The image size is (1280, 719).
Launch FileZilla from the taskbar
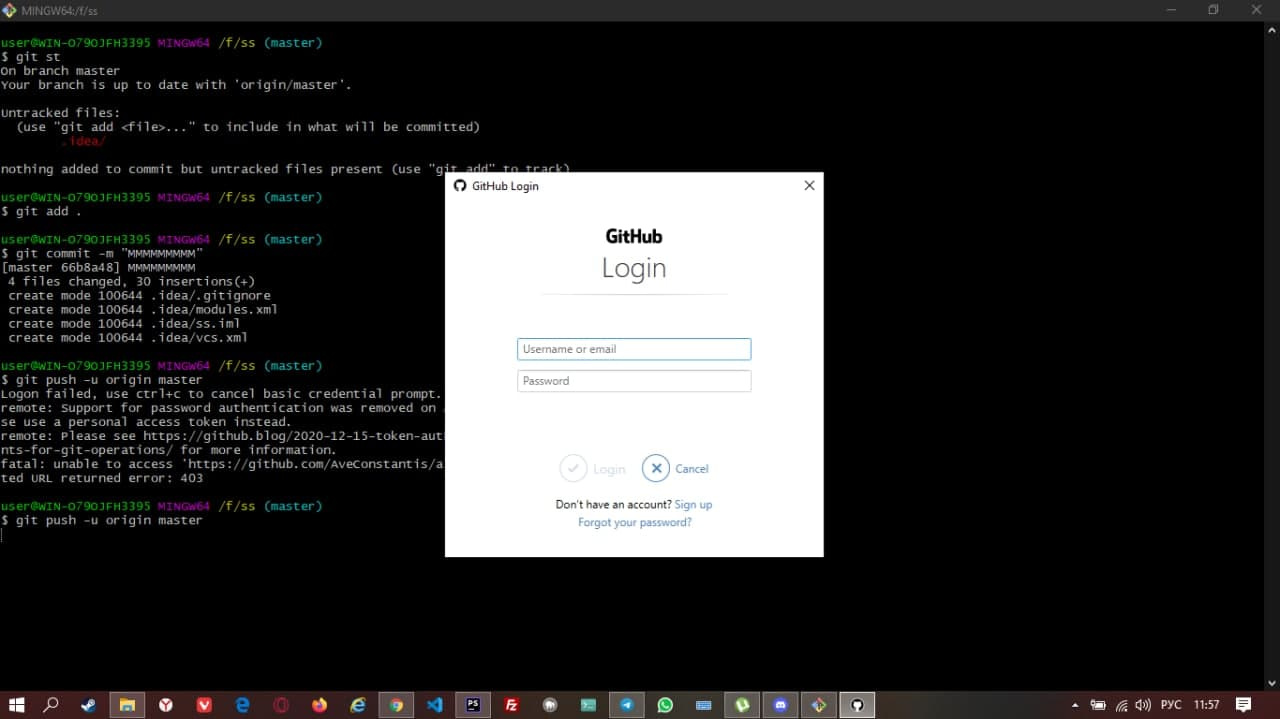pos(511,705)
